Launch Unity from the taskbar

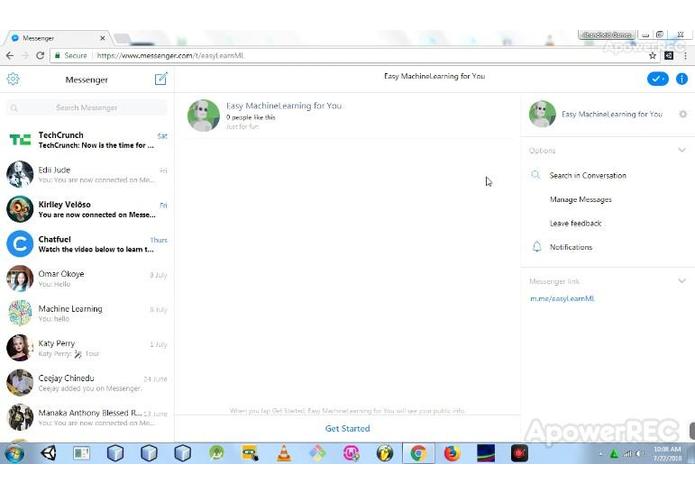(x=48, y=453)
